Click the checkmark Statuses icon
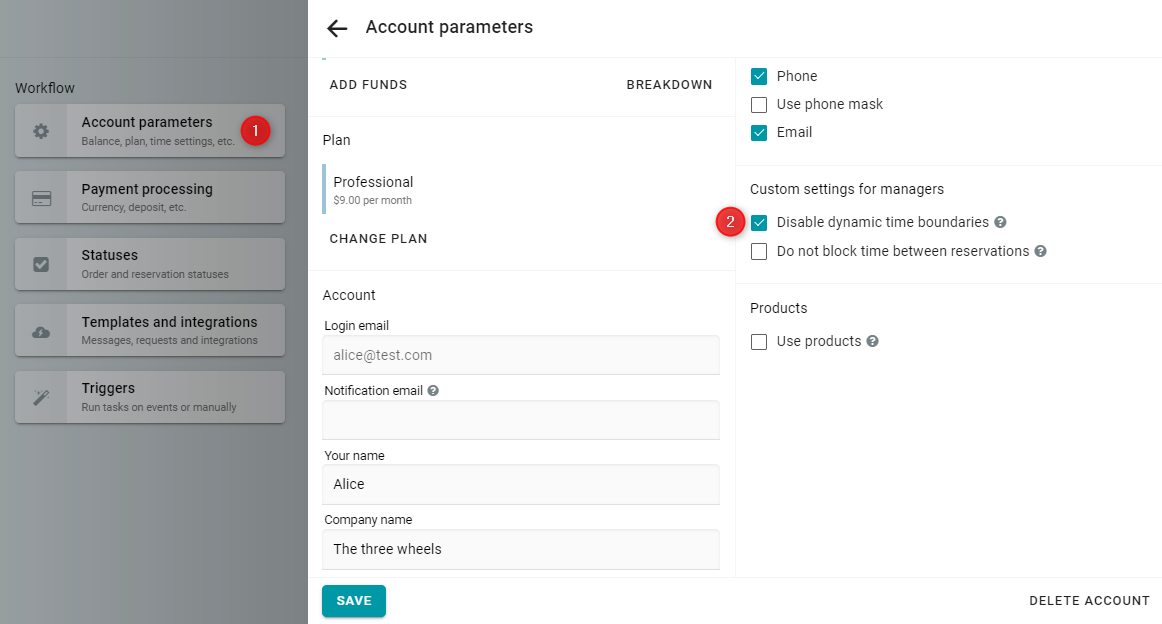 [x=41, y=265]
